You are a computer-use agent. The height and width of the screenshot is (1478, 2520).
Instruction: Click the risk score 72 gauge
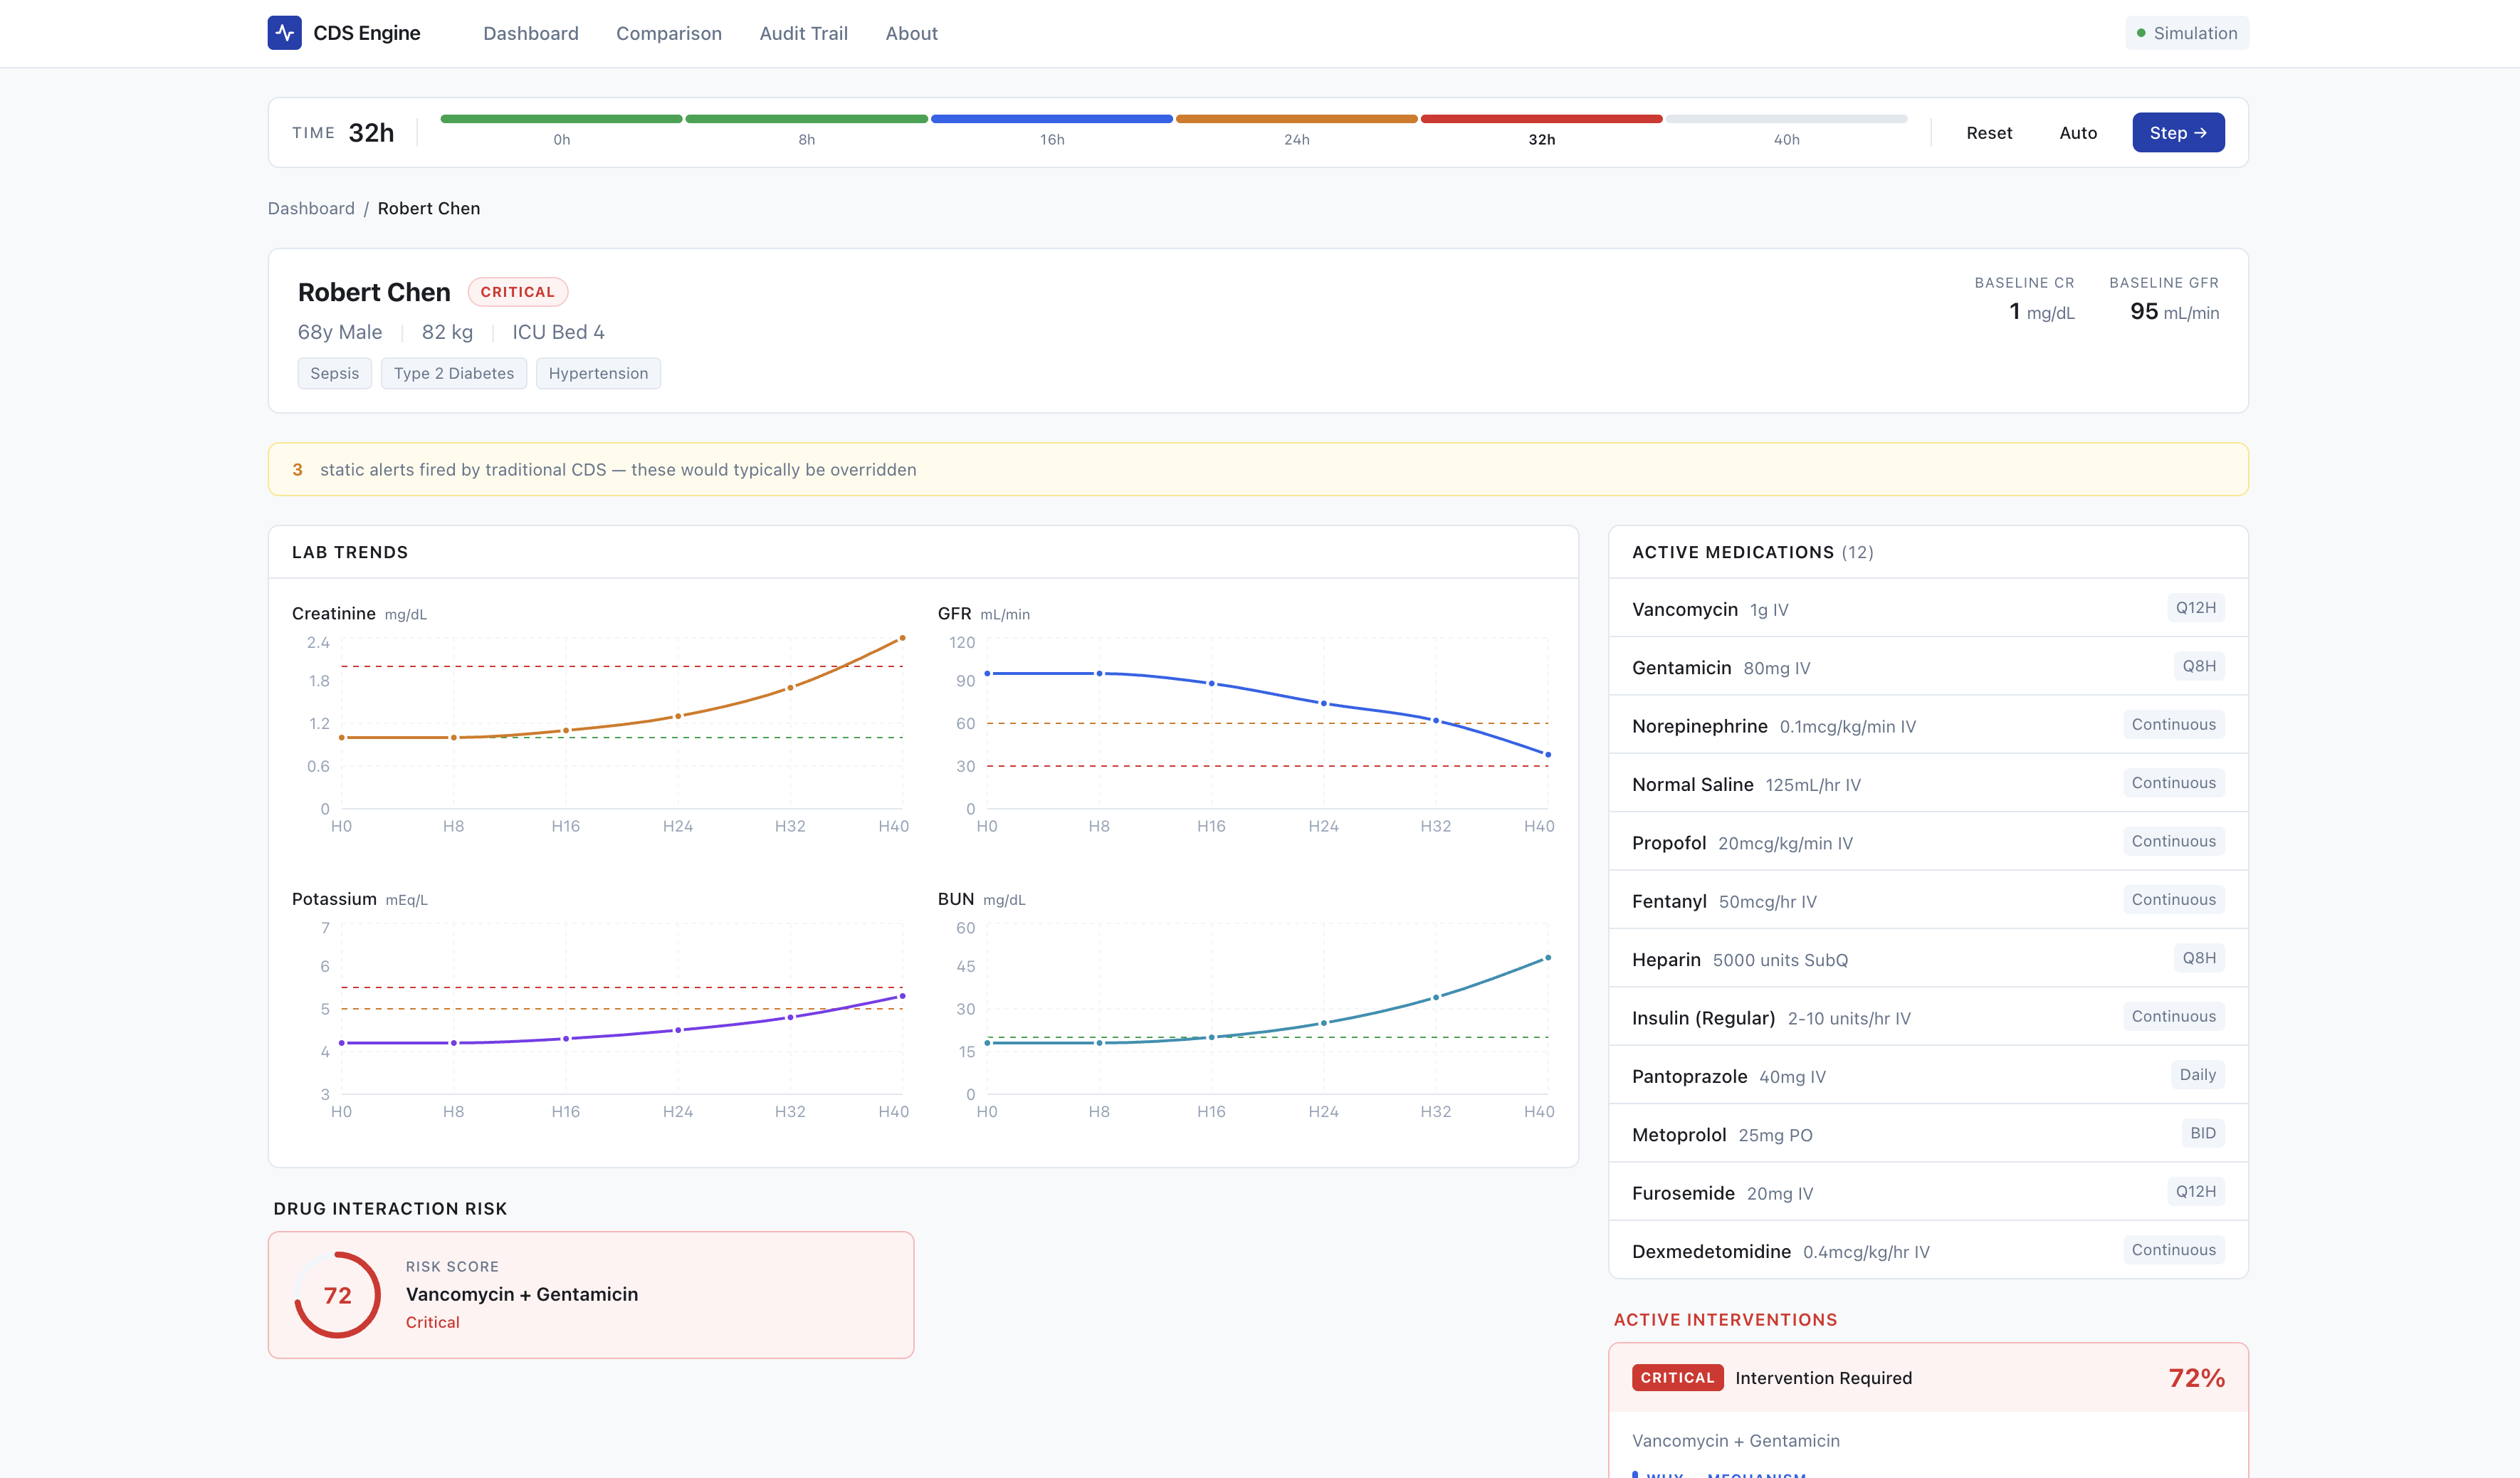click(x=337, y=1295)
